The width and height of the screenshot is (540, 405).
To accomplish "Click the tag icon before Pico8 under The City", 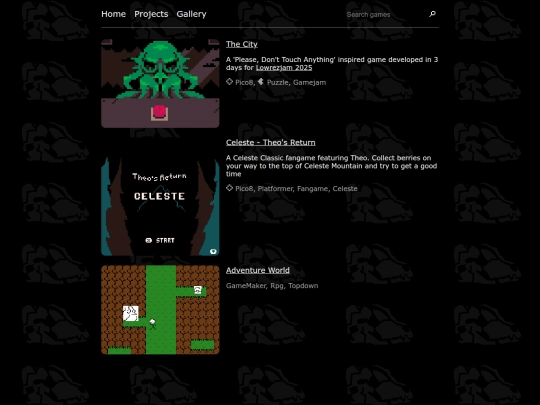I will point(229,82).
